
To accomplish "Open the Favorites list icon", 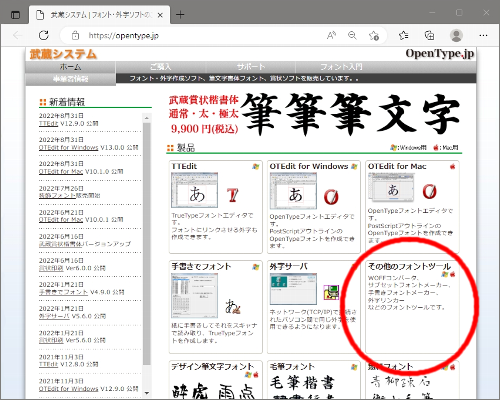I will coord(404,35).
